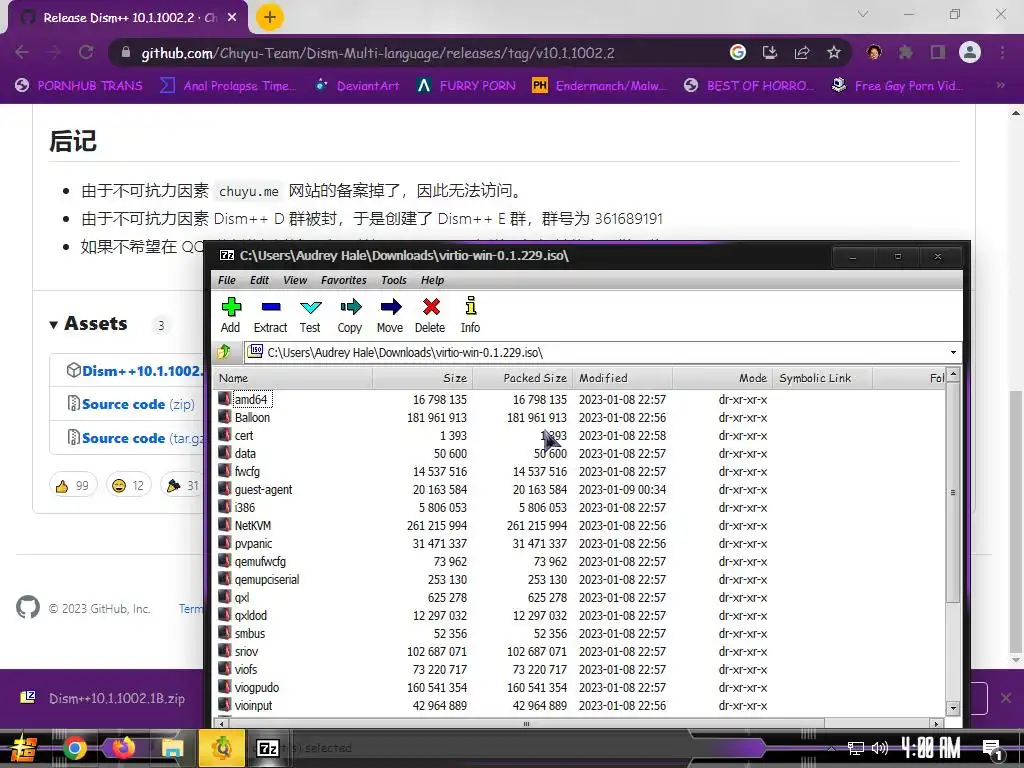
Task: Select the qemufwcfg folder
Action: click(x=260, y=562)
